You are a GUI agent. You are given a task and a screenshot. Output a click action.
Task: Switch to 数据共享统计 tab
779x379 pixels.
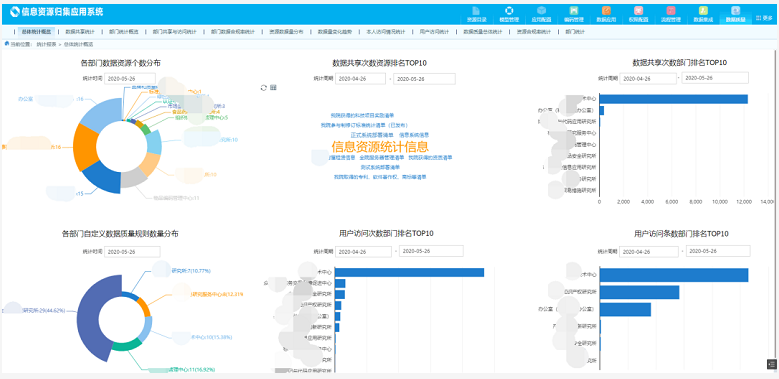click(x=80, y=32)
